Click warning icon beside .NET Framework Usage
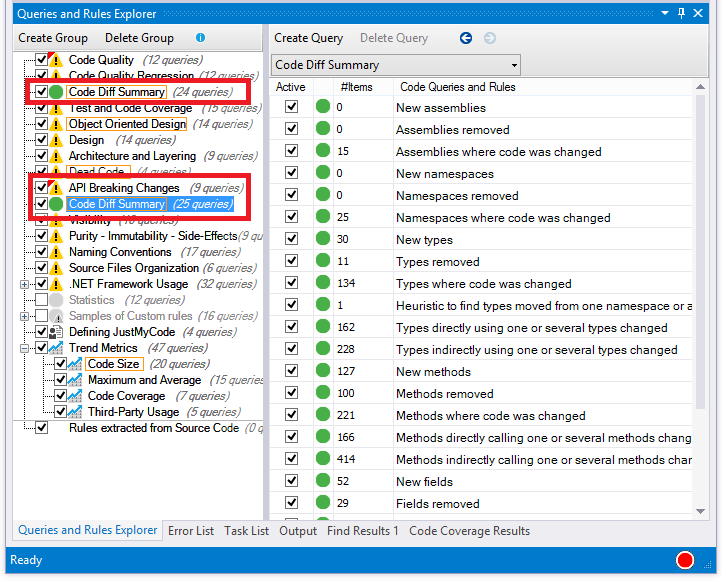The image size is (722, 583). 56,284
